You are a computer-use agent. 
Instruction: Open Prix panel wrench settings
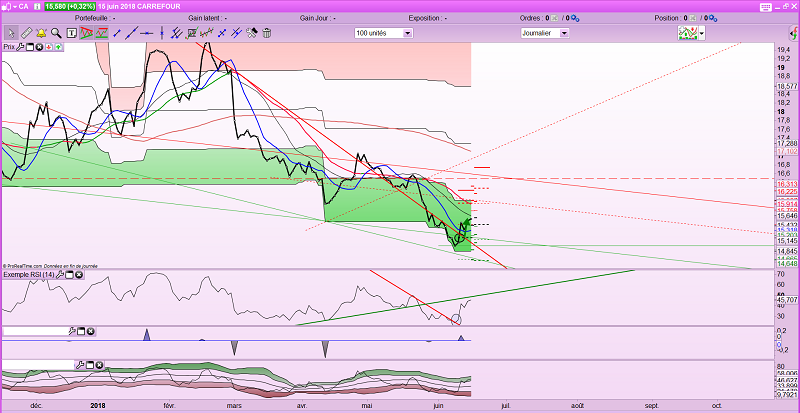[20, 46]
